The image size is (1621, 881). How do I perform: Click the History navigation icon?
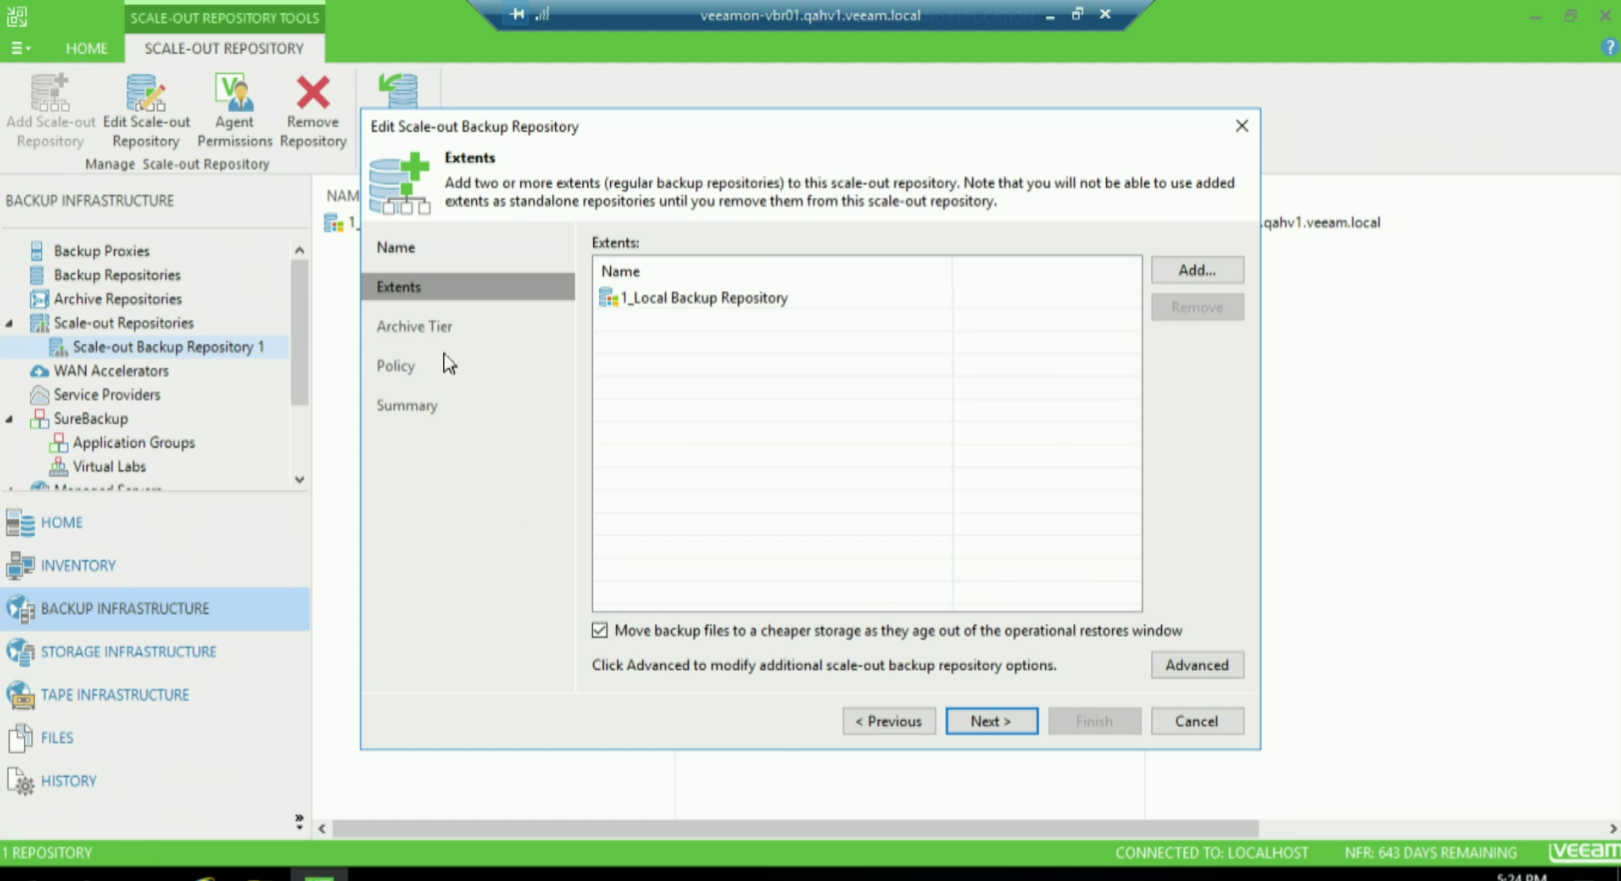click(20, 781)
